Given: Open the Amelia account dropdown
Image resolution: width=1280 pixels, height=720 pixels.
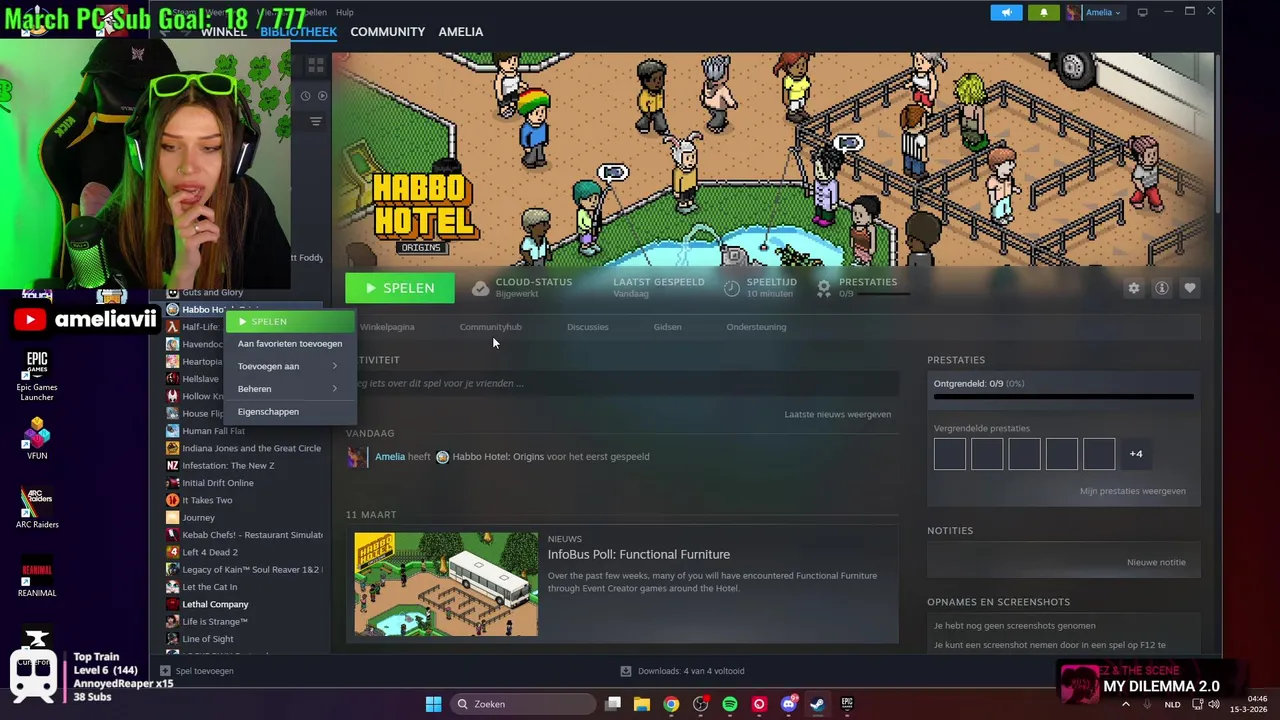Looking at the screenshot, I should pyautogui.click(x=1097, y=12).
